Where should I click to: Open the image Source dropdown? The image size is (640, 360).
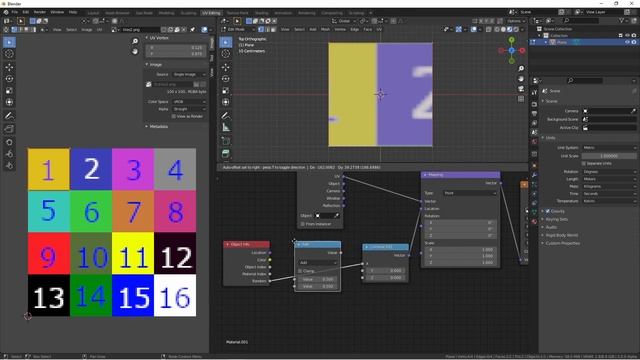pyautogui.click(x=189, y=74)
